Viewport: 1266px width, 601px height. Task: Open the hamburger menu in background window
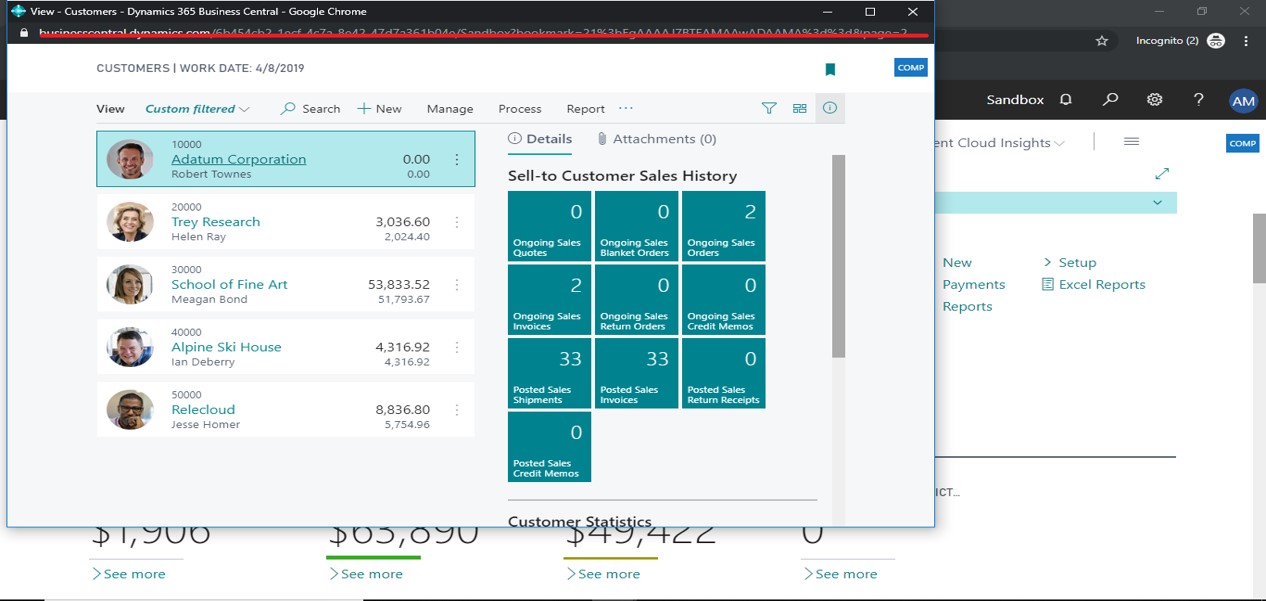click(1131, 142)
